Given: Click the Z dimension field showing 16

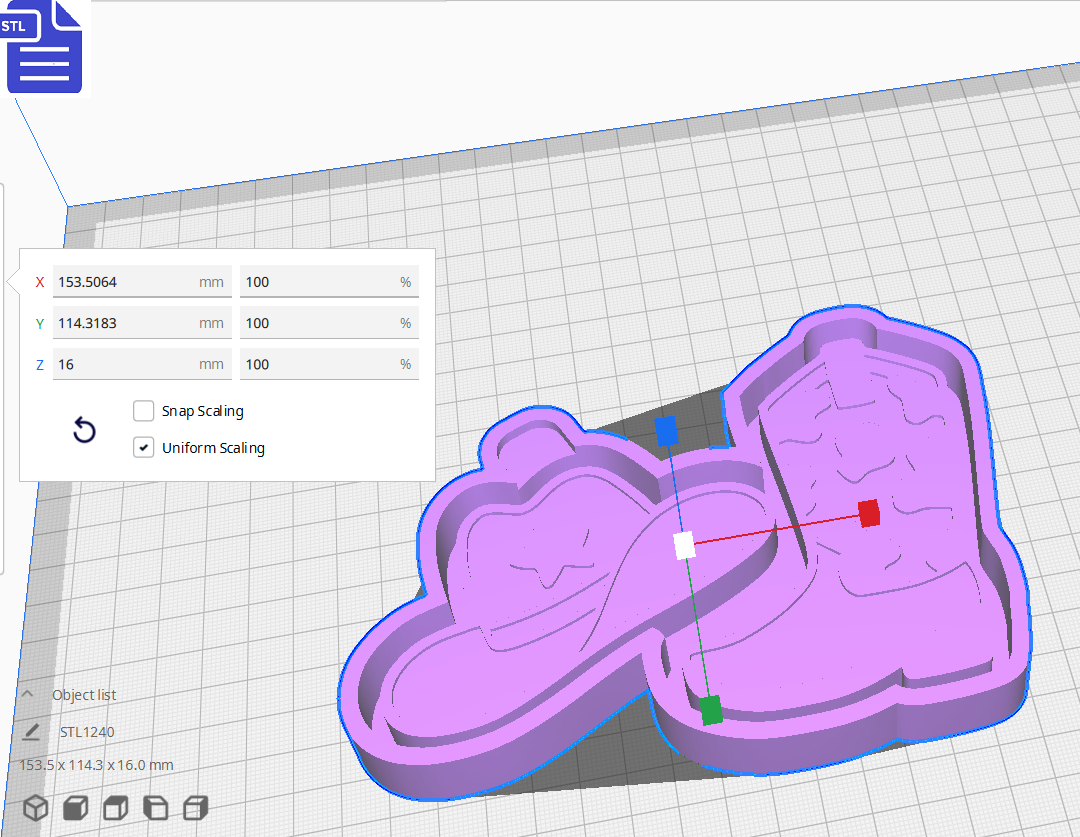Looking at the screenshot, I should [x=140, y=364].
